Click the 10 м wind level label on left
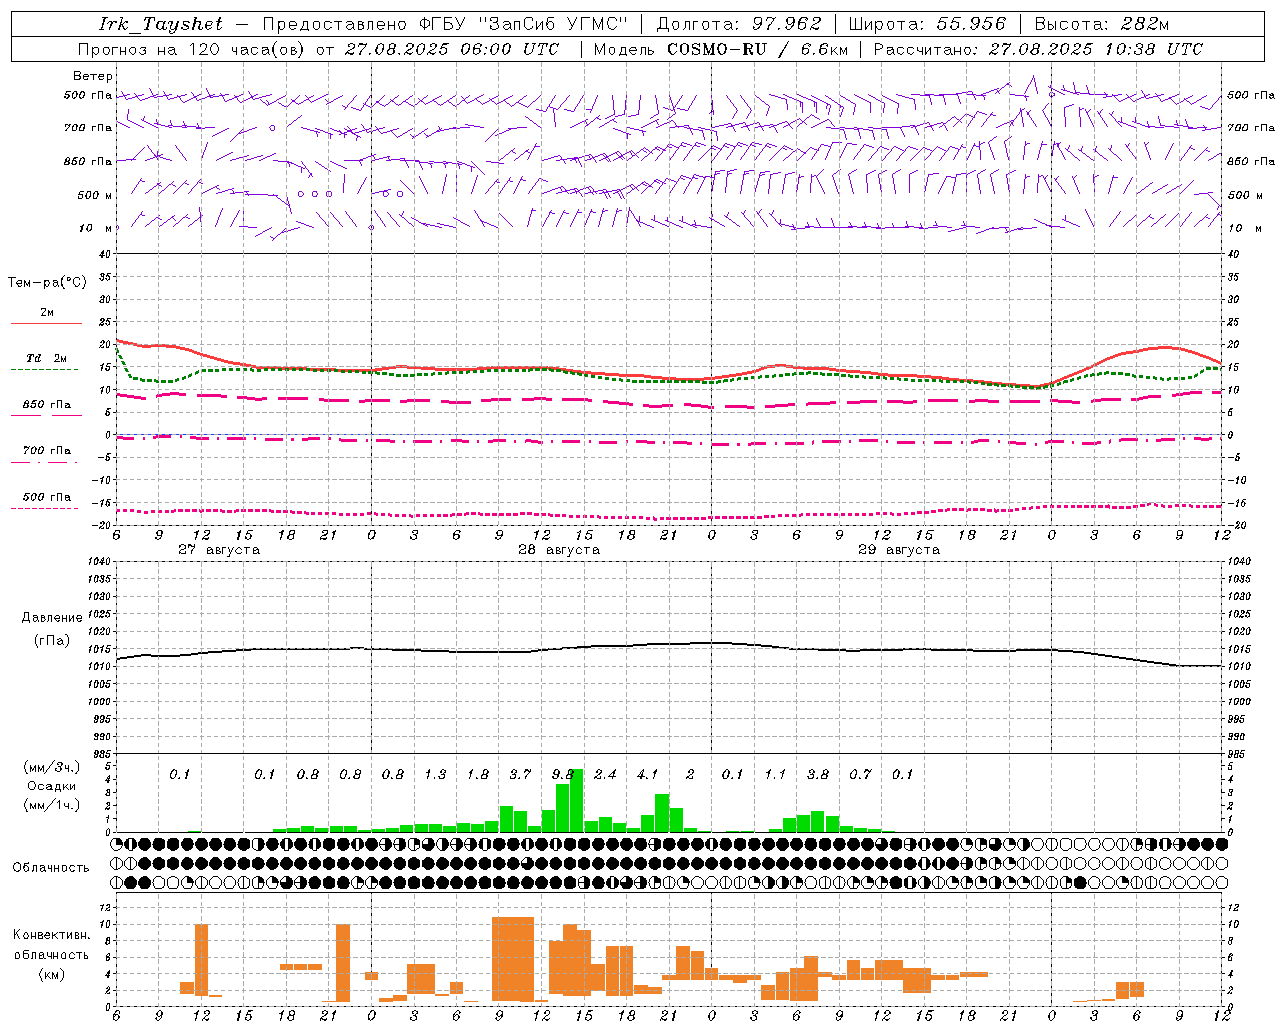Image resolution: width=1280 pixels, height=1024 pixels. [x=97, y=228]
